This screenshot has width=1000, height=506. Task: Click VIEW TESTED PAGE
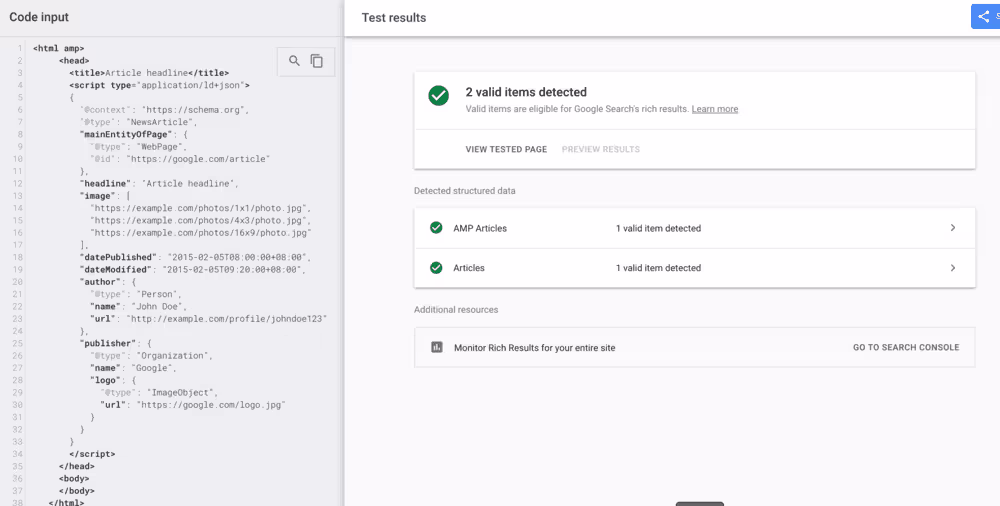tap(506, 149)
